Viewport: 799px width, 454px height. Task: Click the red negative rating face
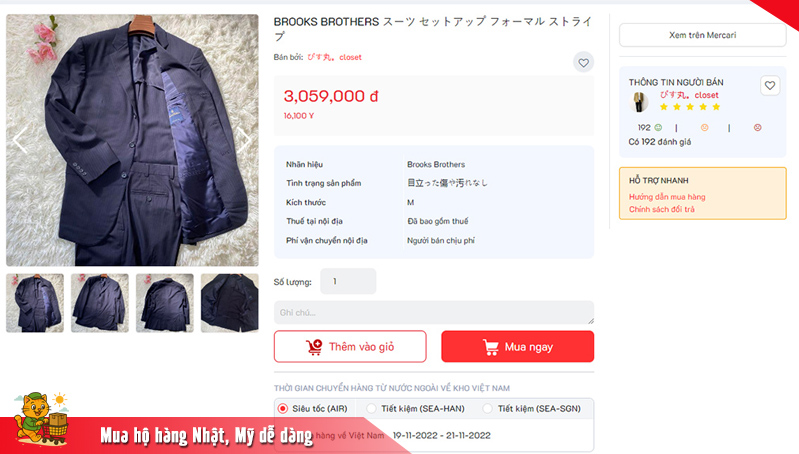click(x=757, y=127)
